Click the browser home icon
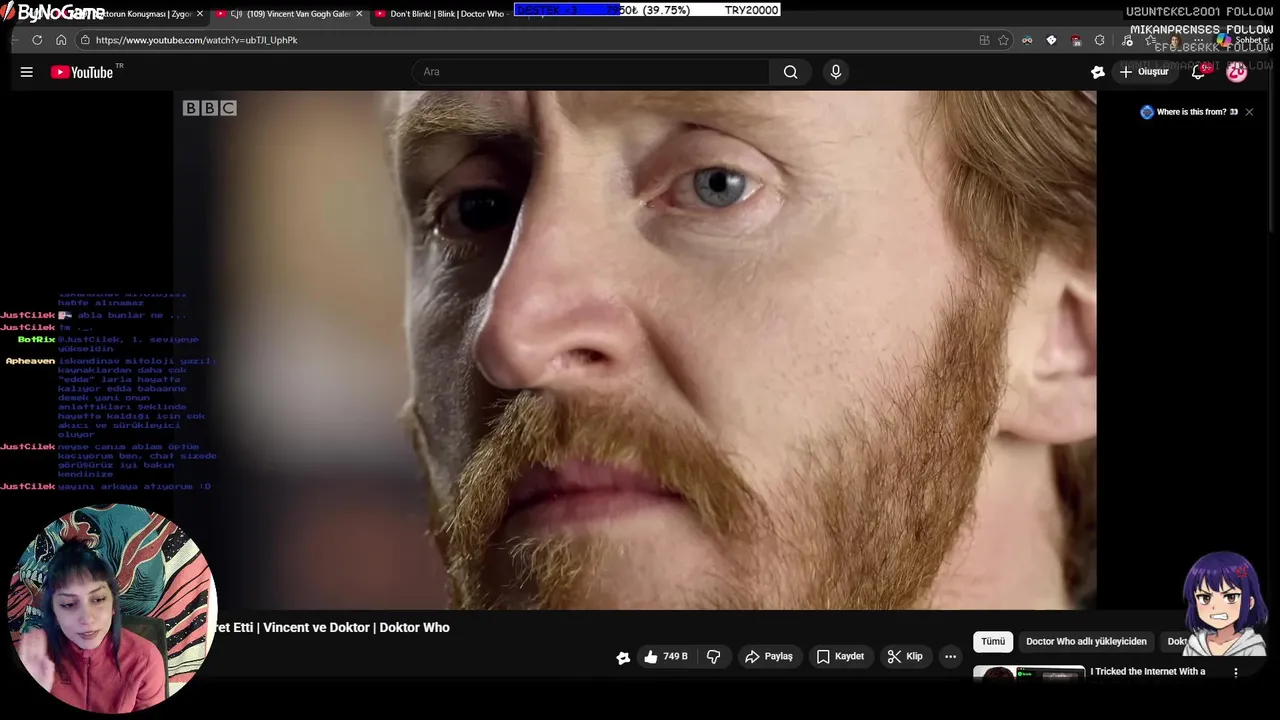 pos(61,40)
